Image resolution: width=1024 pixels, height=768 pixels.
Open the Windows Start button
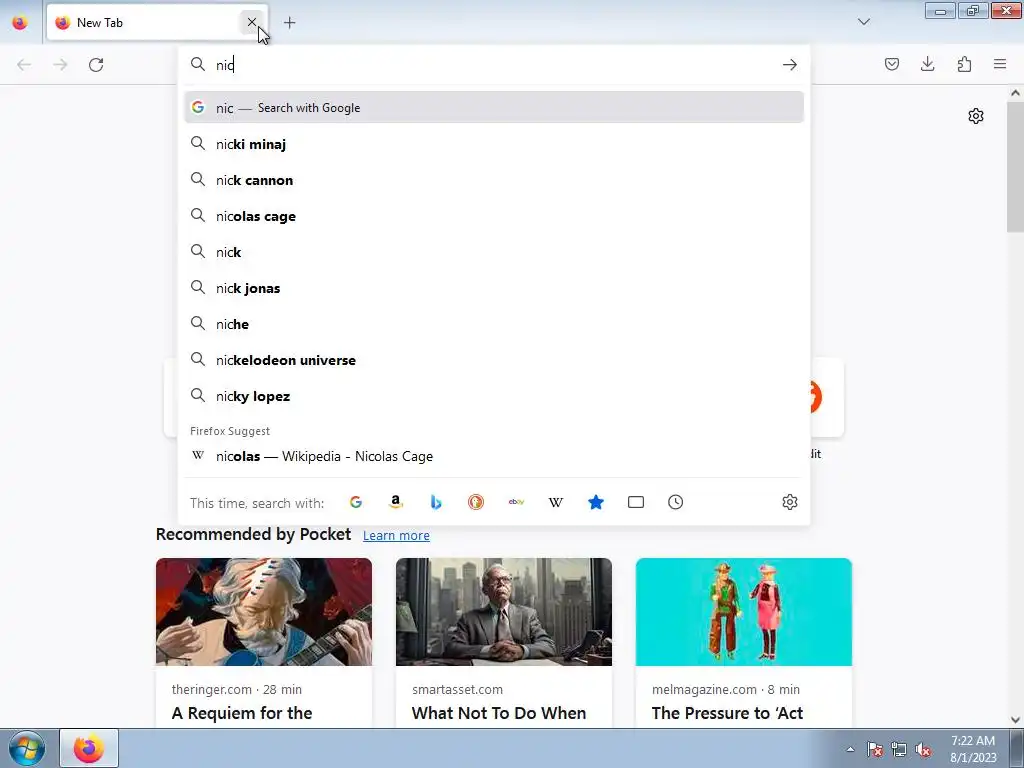(x=27, y=748)
